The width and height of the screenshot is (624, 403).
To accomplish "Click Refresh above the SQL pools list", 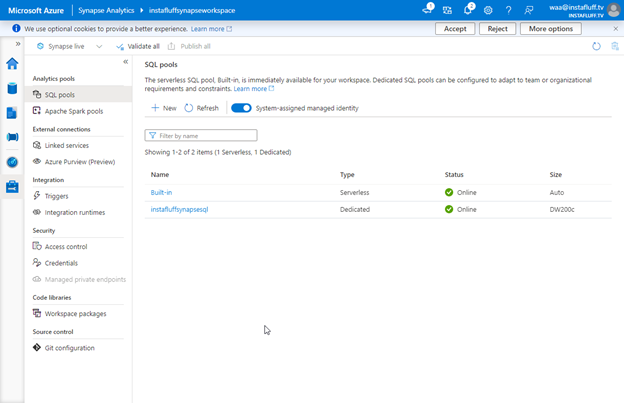I will point(201,108).
